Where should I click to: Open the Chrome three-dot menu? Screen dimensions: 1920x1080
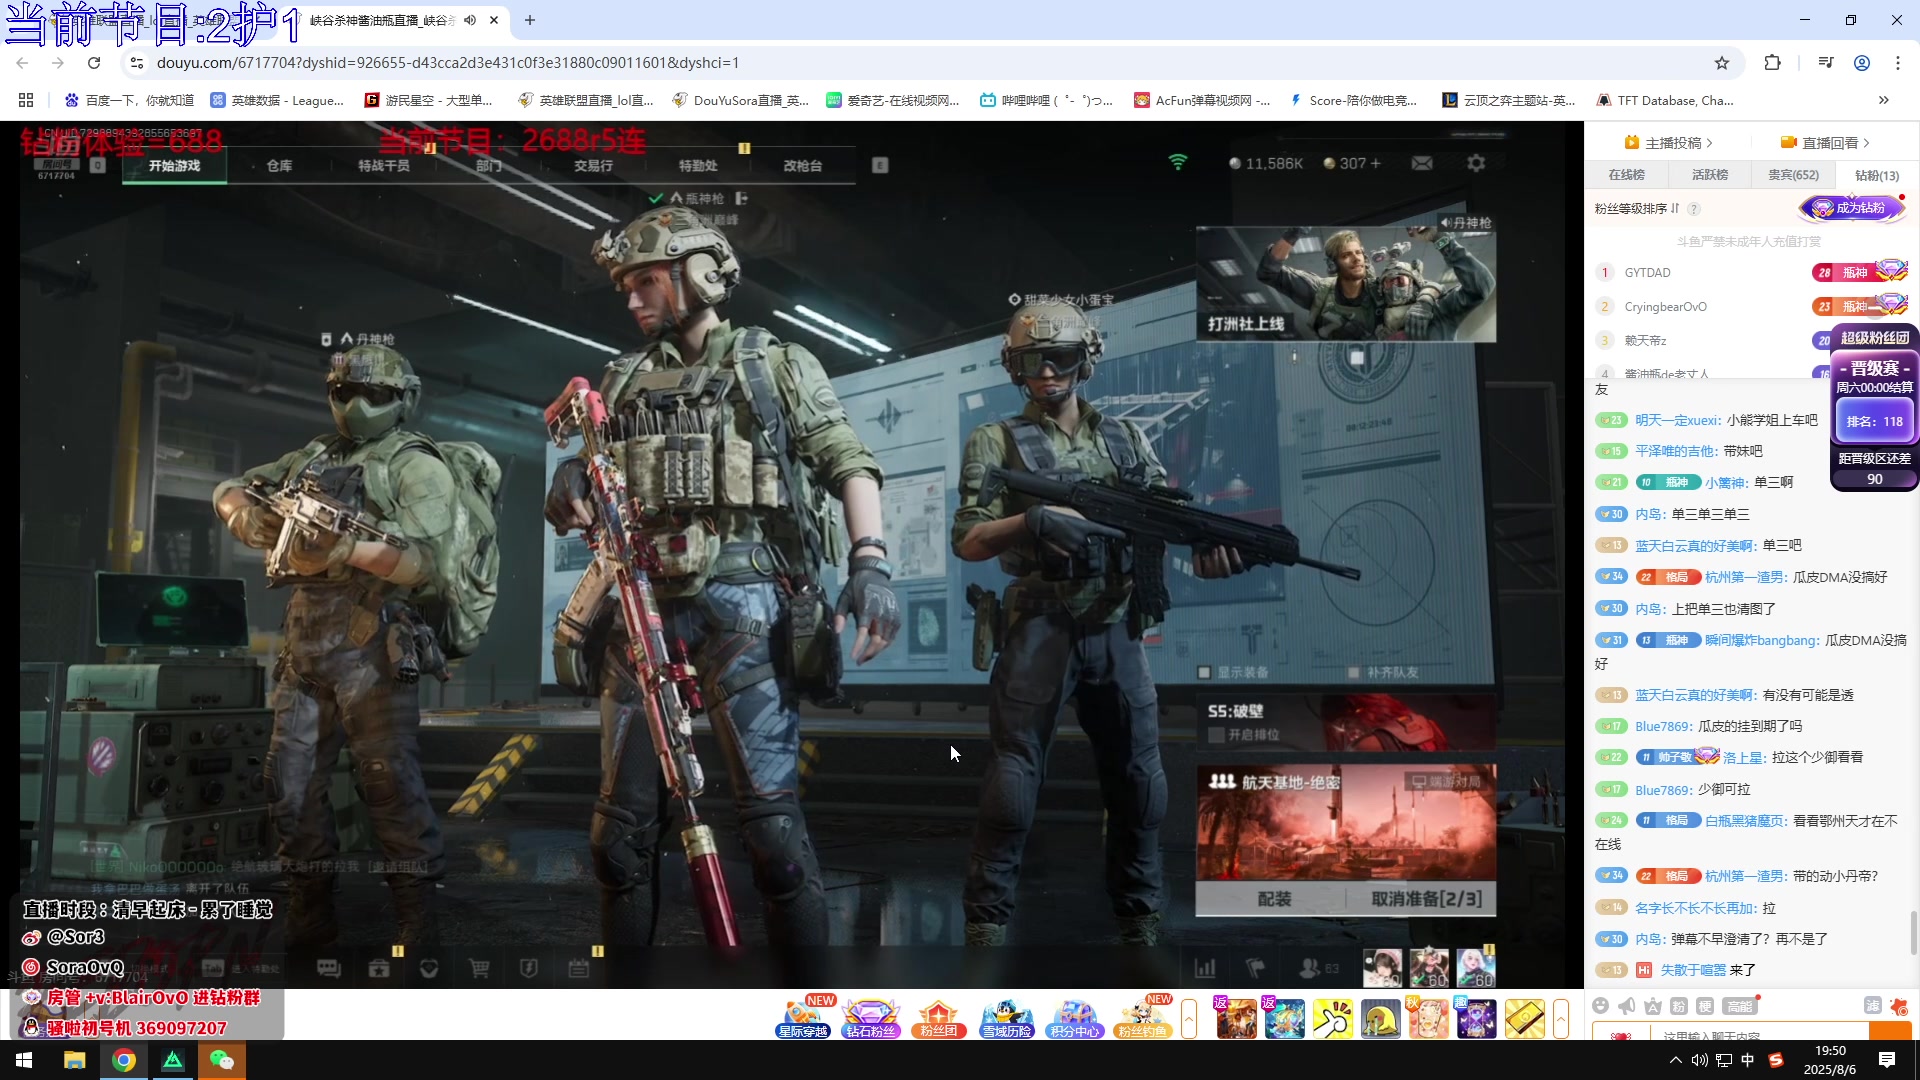click(x=1898, y=63)
